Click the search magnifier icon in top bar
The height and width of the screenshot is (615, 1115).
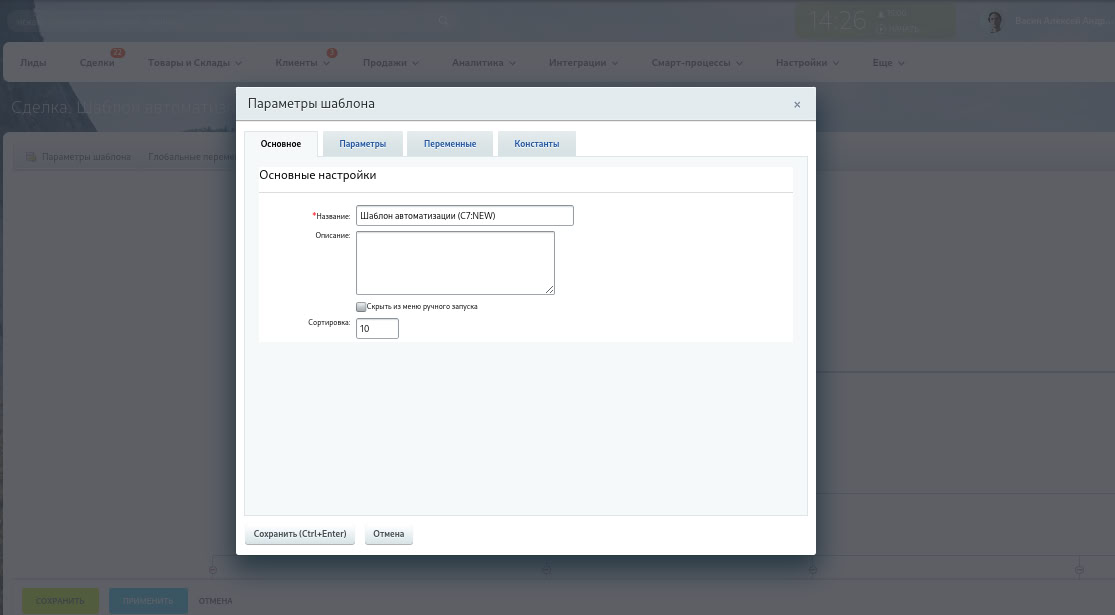(443, 21)
